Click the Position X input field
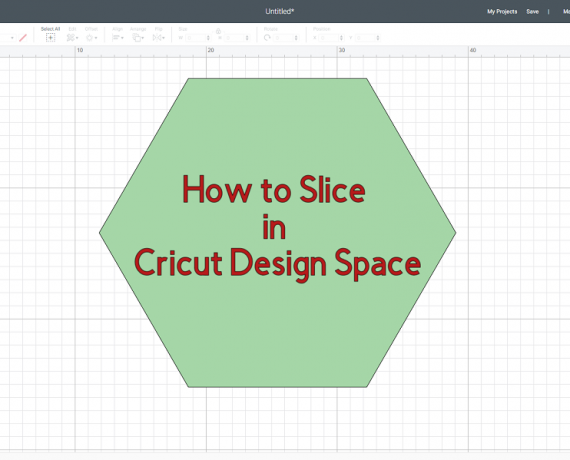570x460 pixels. [x=329, y=38]
